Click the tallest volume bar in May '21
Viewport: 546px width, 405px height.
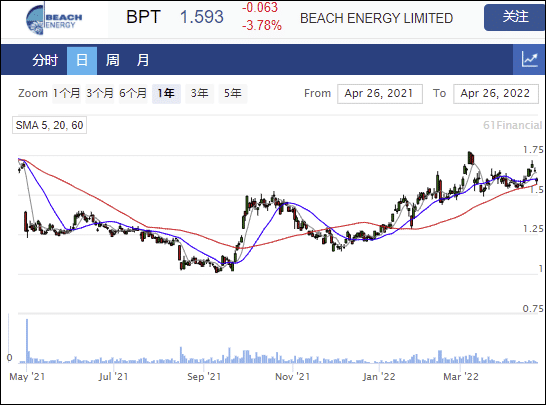click(x=27, y=341)
